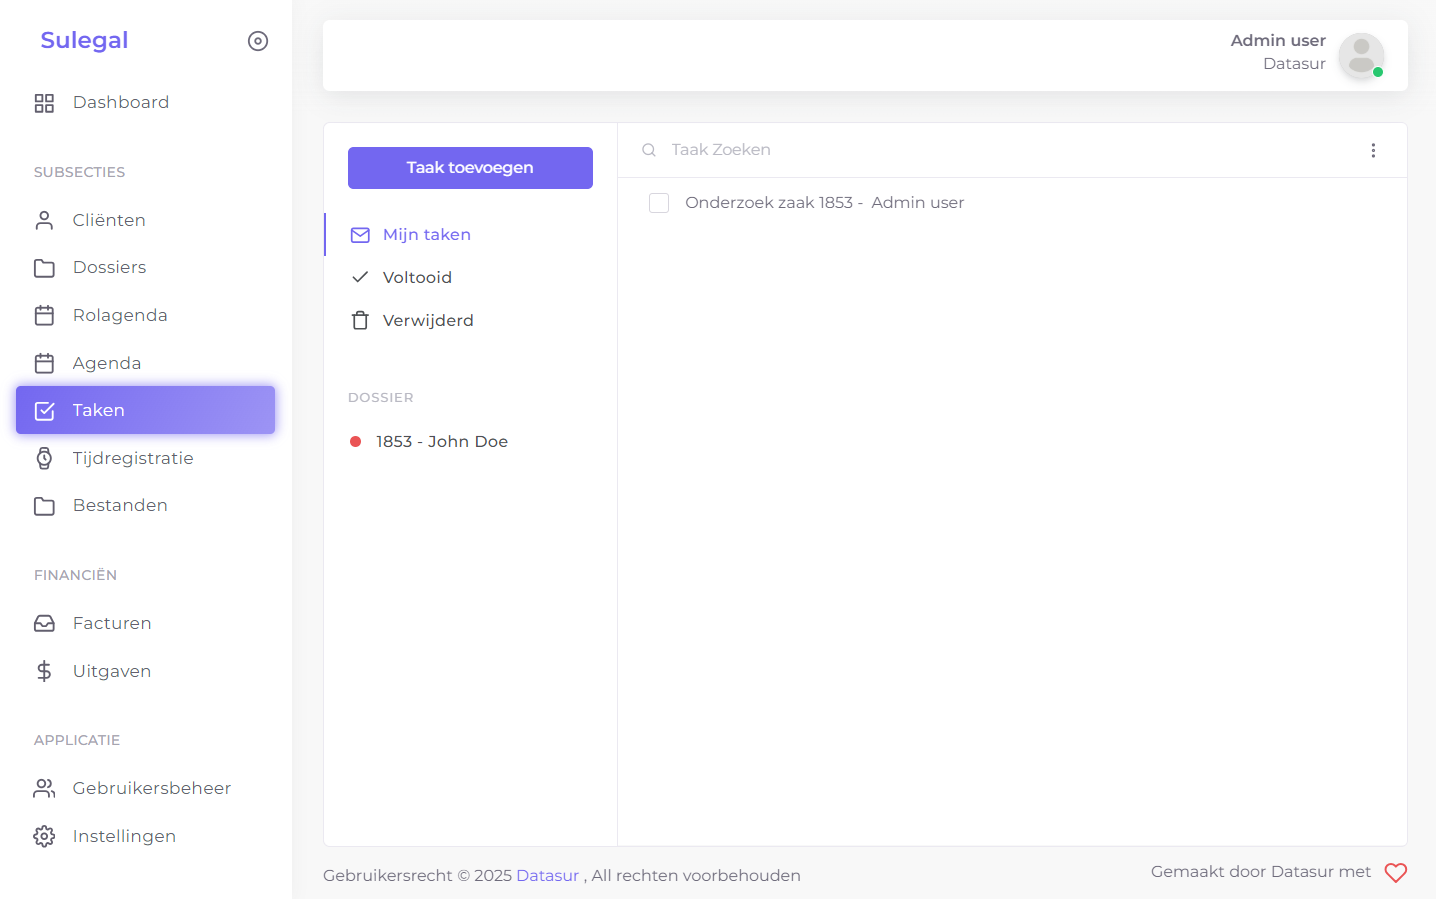
Task: Click the Dashboard grid icon
Action: (44, 103)
